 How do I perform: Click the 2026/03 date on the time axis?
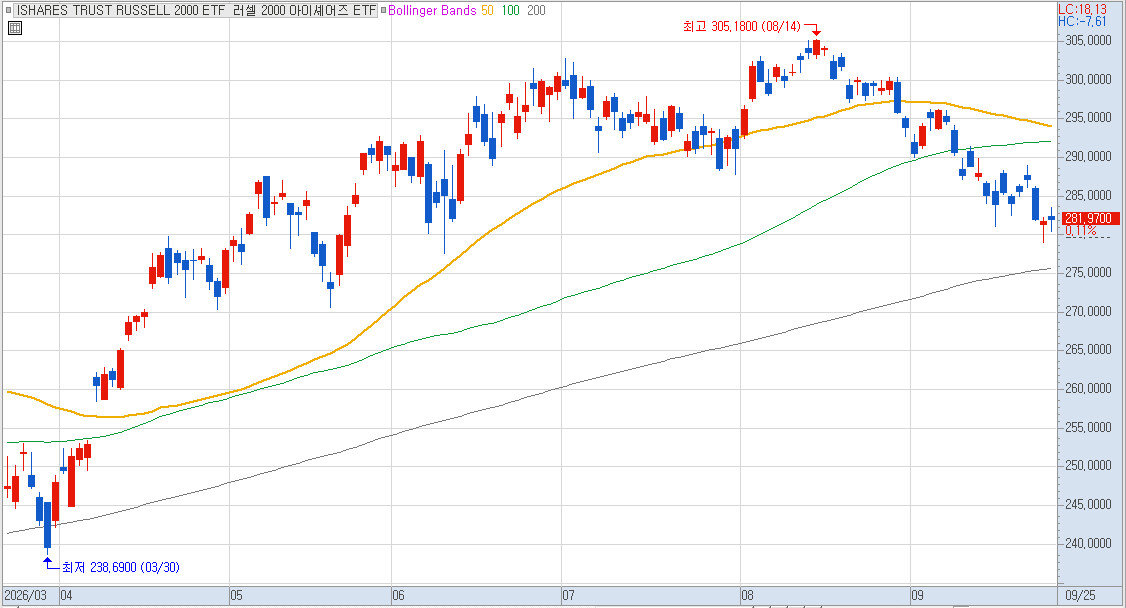pyautogui.click(x=25, y=595)
